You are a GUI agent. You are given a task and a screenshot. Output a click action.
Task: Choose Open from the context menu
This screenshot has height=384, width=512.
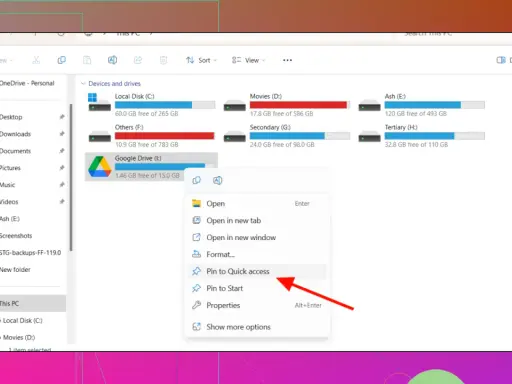click(257, 203)
